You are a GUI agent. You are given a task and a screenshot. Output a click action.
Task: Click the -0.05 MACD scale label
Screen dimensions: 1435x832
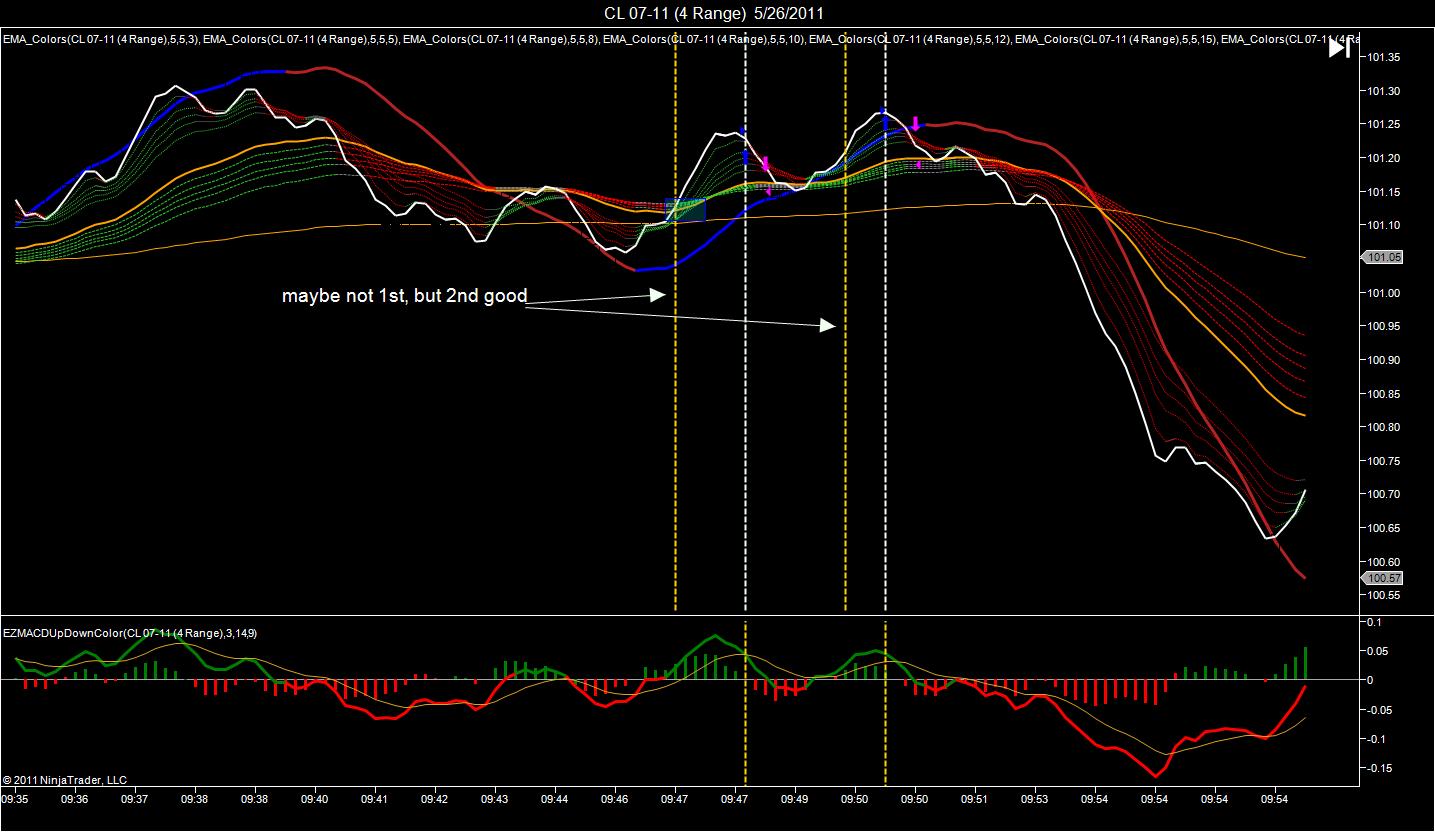1382,710
